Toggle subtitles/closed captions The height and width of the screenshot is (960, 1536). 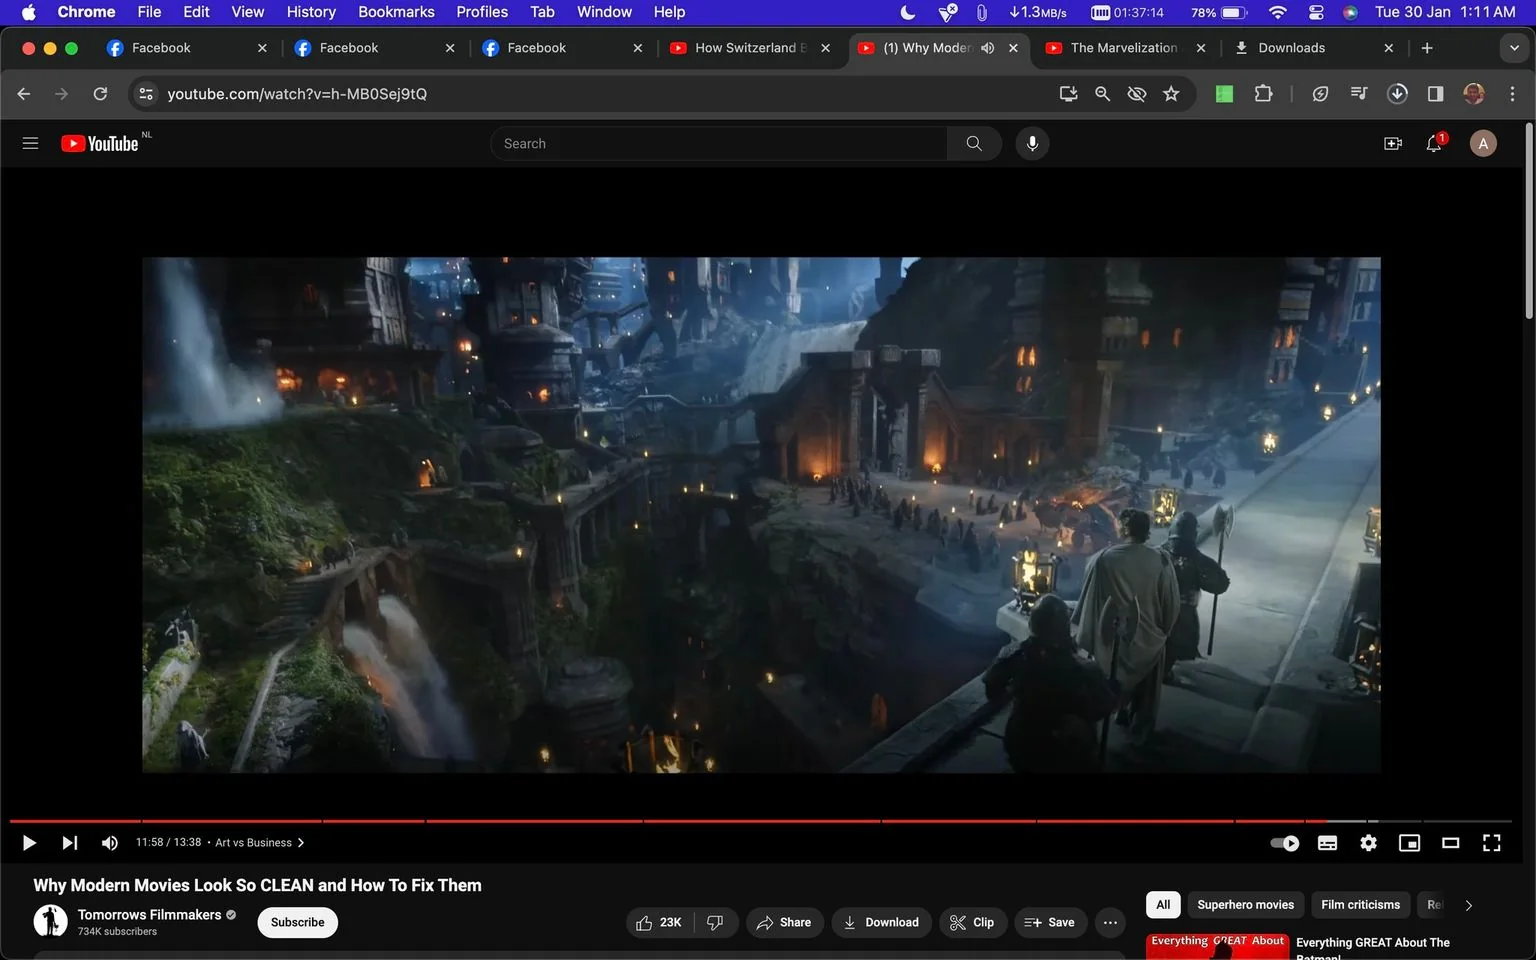1327,843
